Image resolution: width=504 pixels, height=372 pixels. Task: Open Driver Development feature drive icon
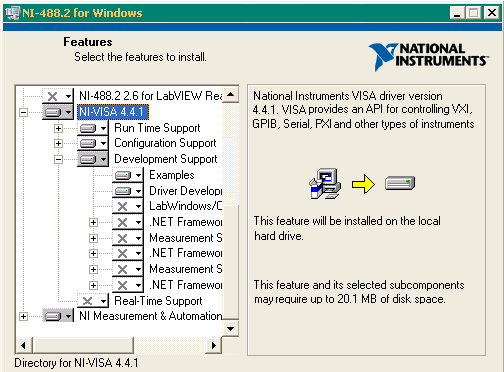click(128, 191)
